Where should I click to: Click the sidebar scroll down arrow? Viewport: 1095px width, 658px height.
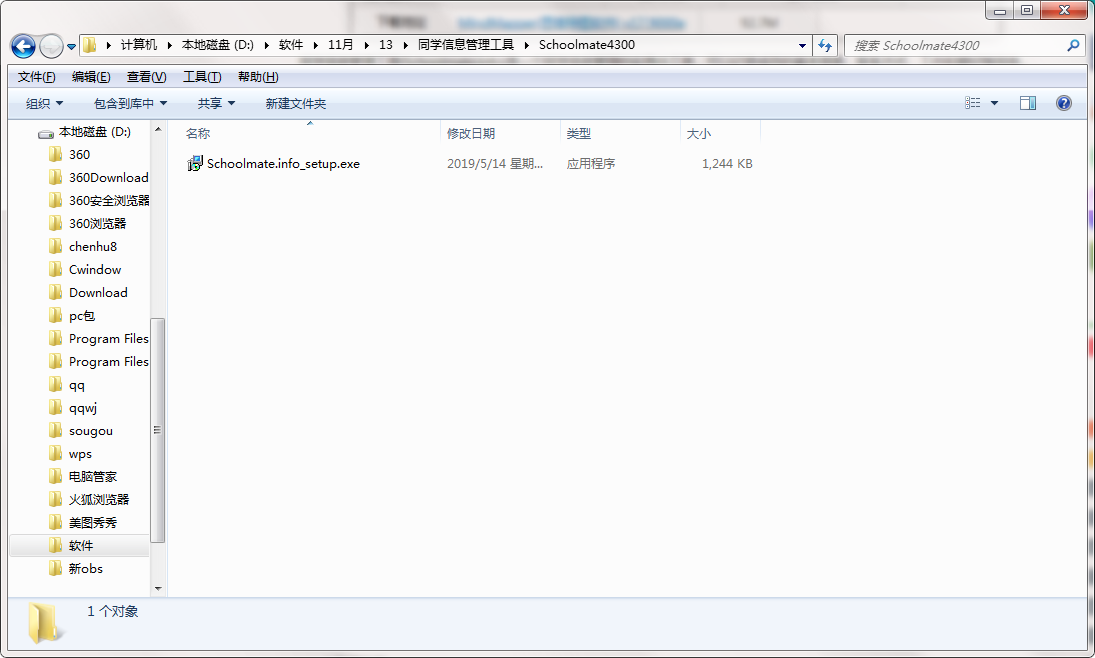pos(157,589)
